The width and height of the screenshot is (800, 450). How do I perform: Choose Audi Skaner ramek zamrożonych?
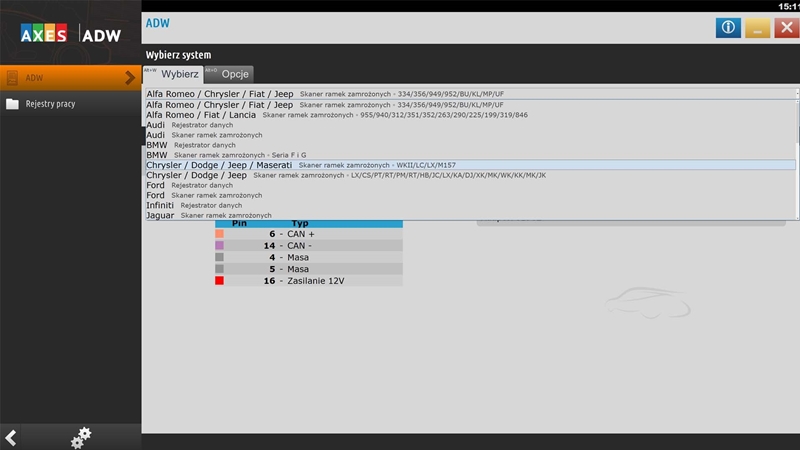coord(470,135)
